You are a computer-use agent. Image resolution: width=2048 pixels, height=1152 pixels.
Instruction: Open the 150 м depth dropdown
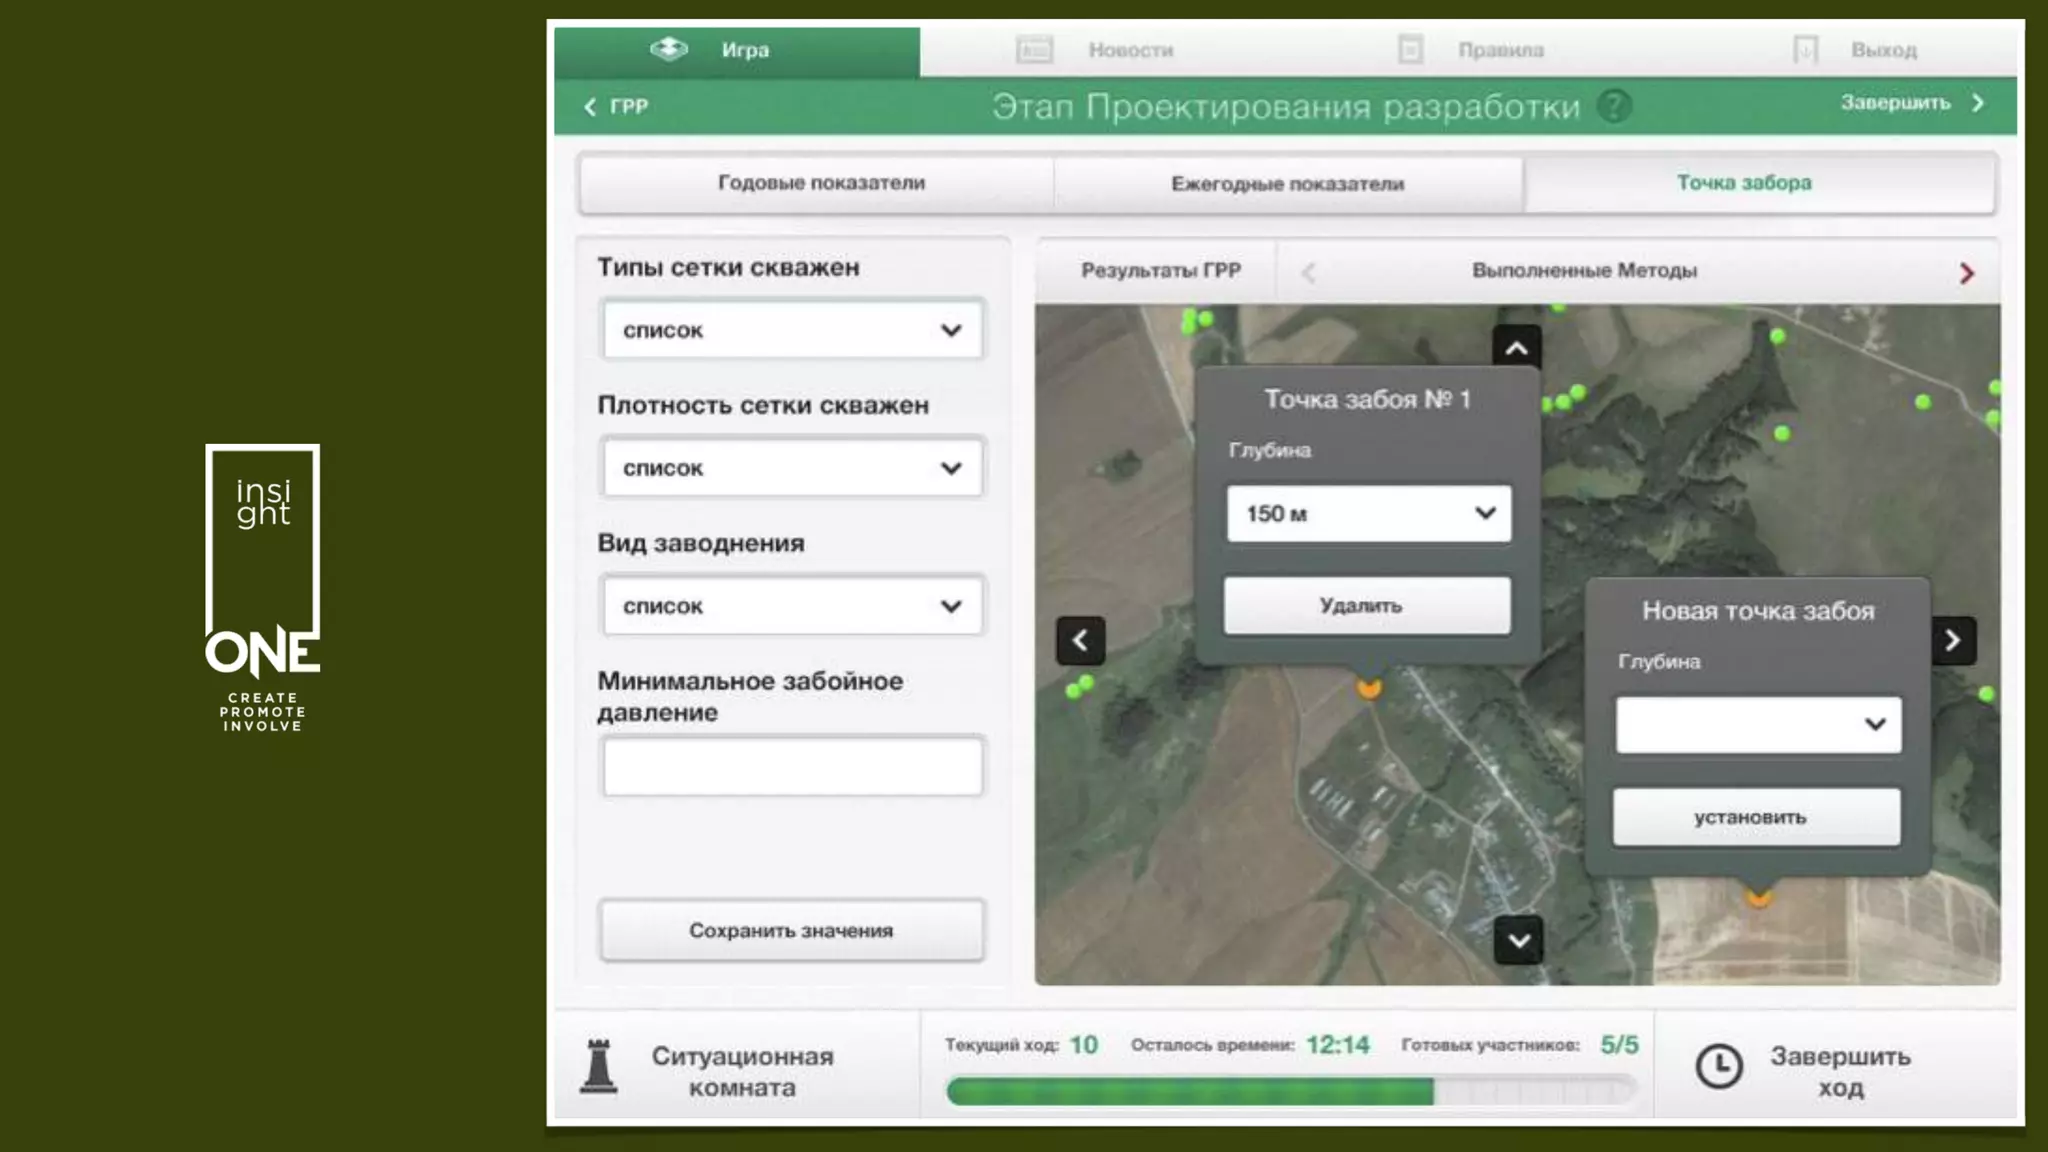click(x=1368, y=514)
